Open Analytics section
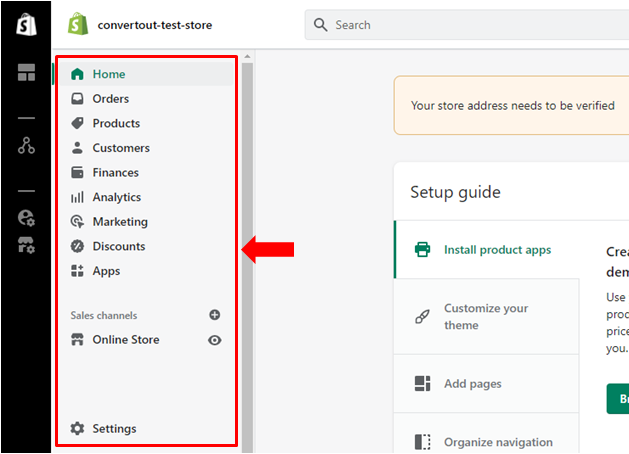This screenshot has height=454, width=629. click(146, 197)
